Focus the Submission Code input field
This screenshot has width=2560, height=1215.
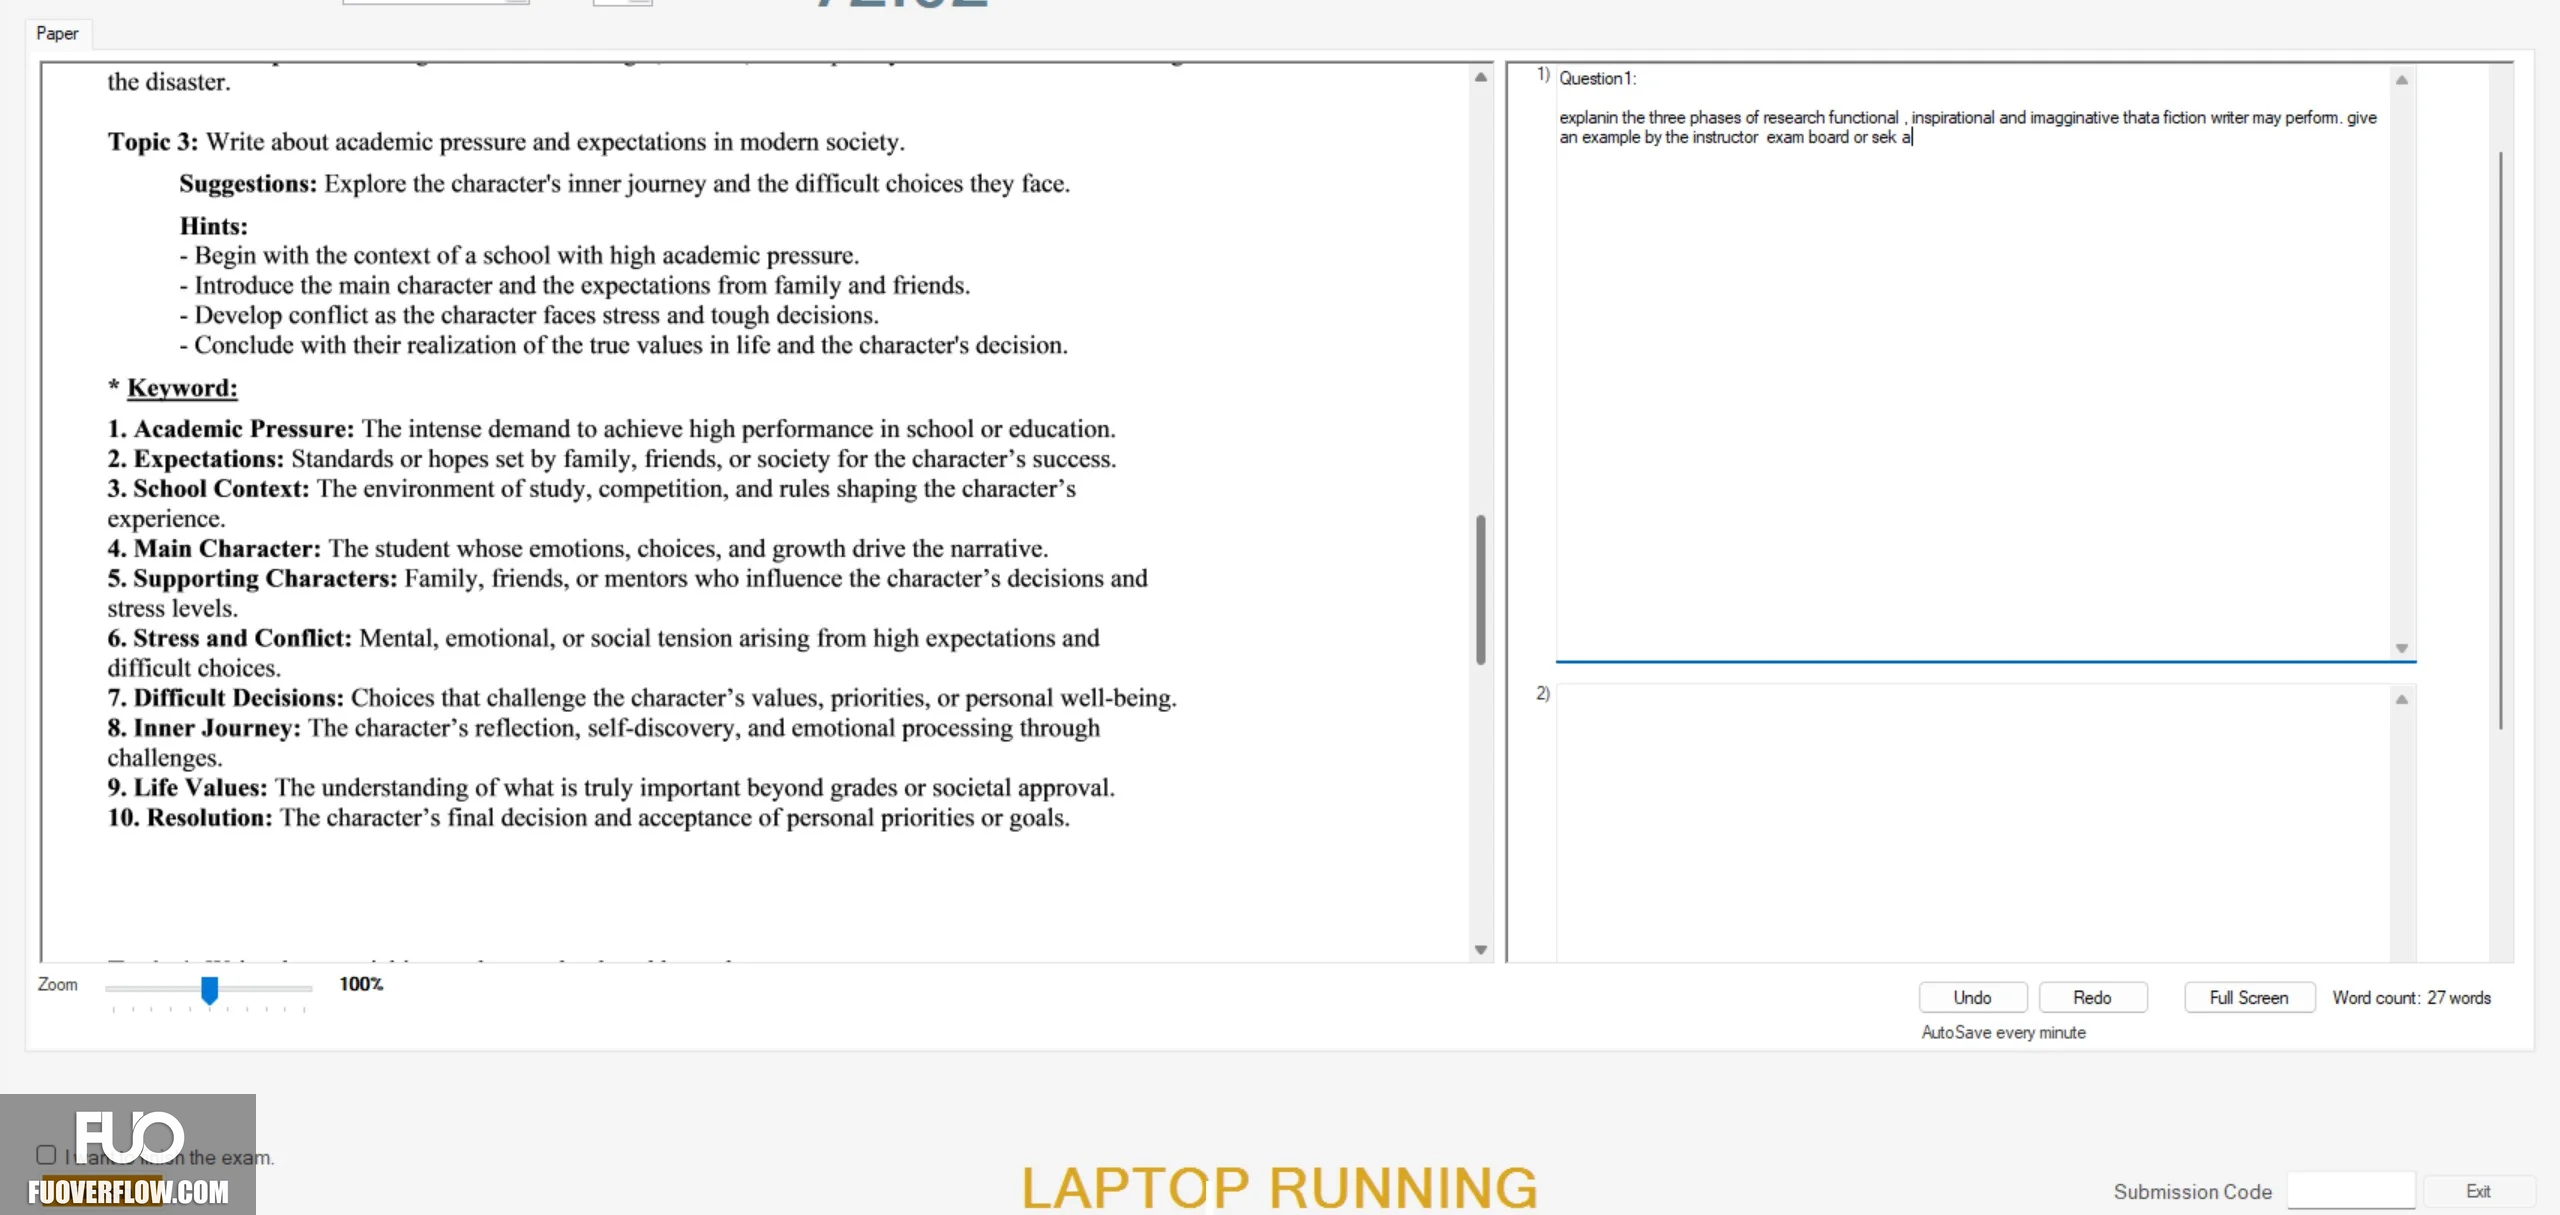tap(2351, 1191)
